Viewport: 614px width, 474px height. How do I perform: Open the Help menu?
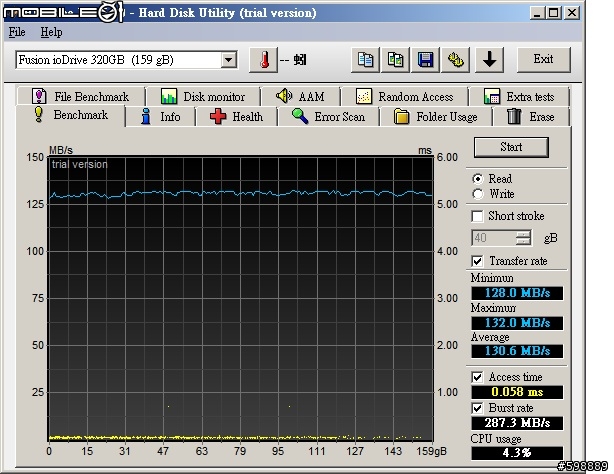pos(51,32)
